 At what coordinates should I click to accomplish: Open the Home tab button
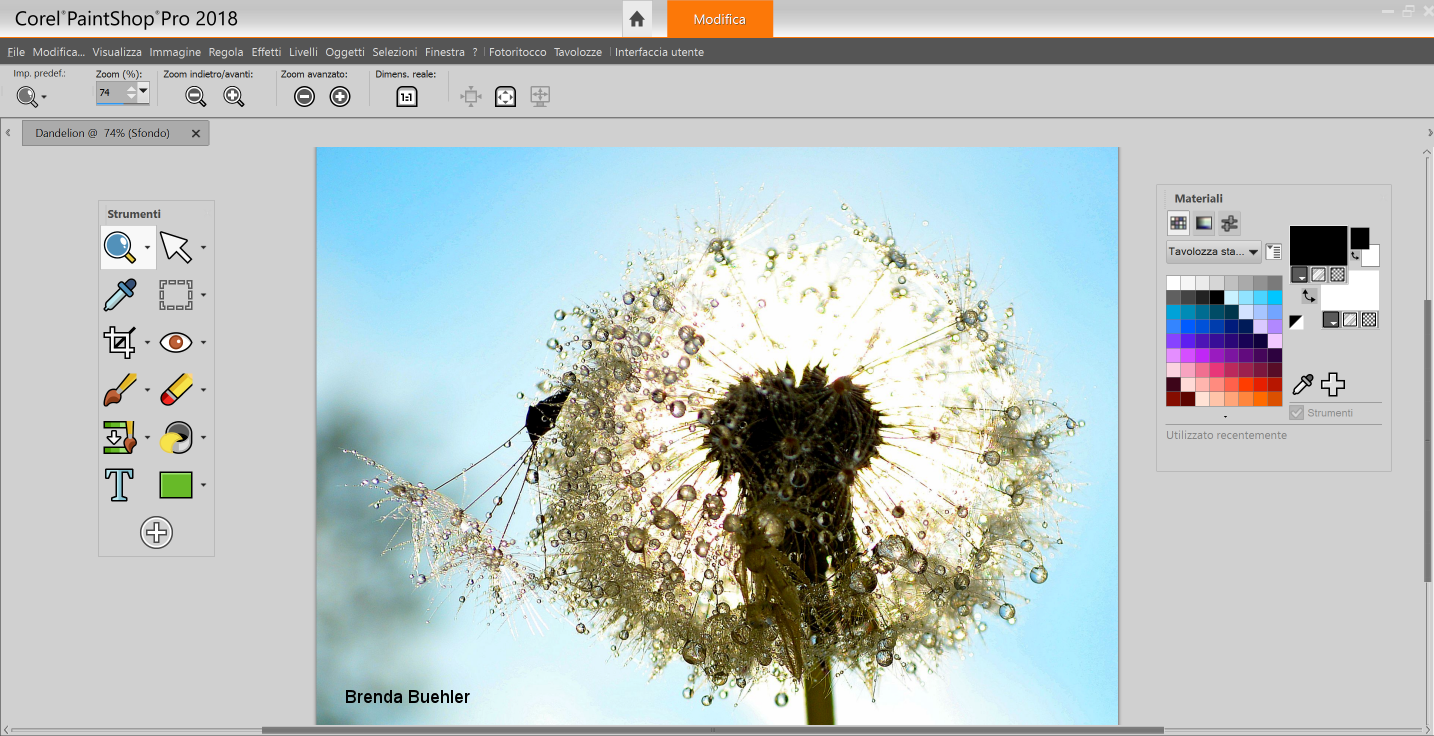click(x=636, y=19)
